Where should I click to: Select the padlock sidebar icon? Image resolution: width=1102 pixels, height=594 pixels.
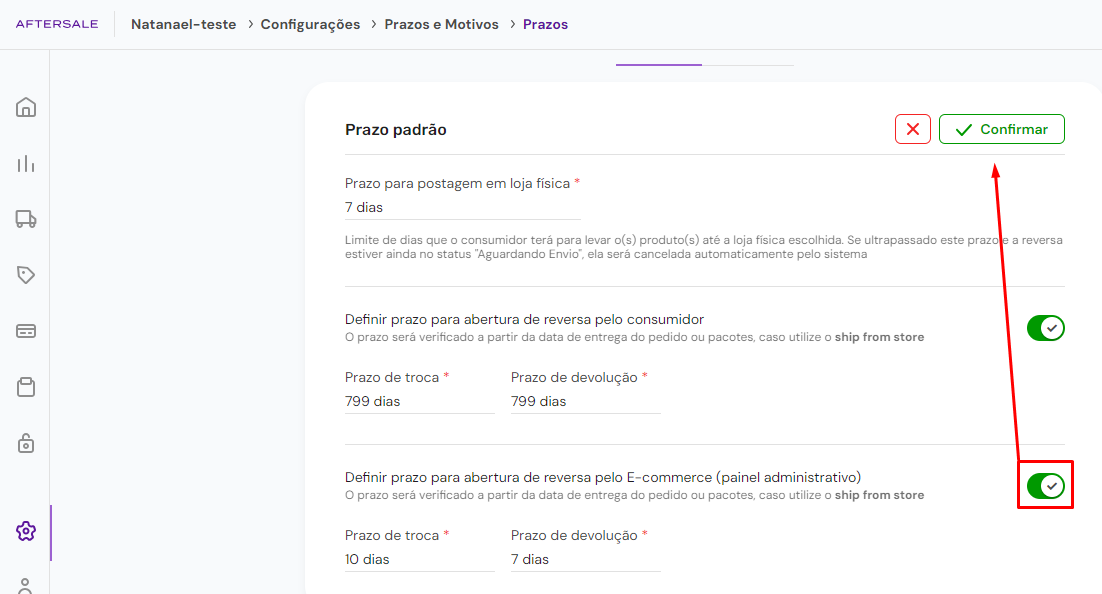pos(26,444)
